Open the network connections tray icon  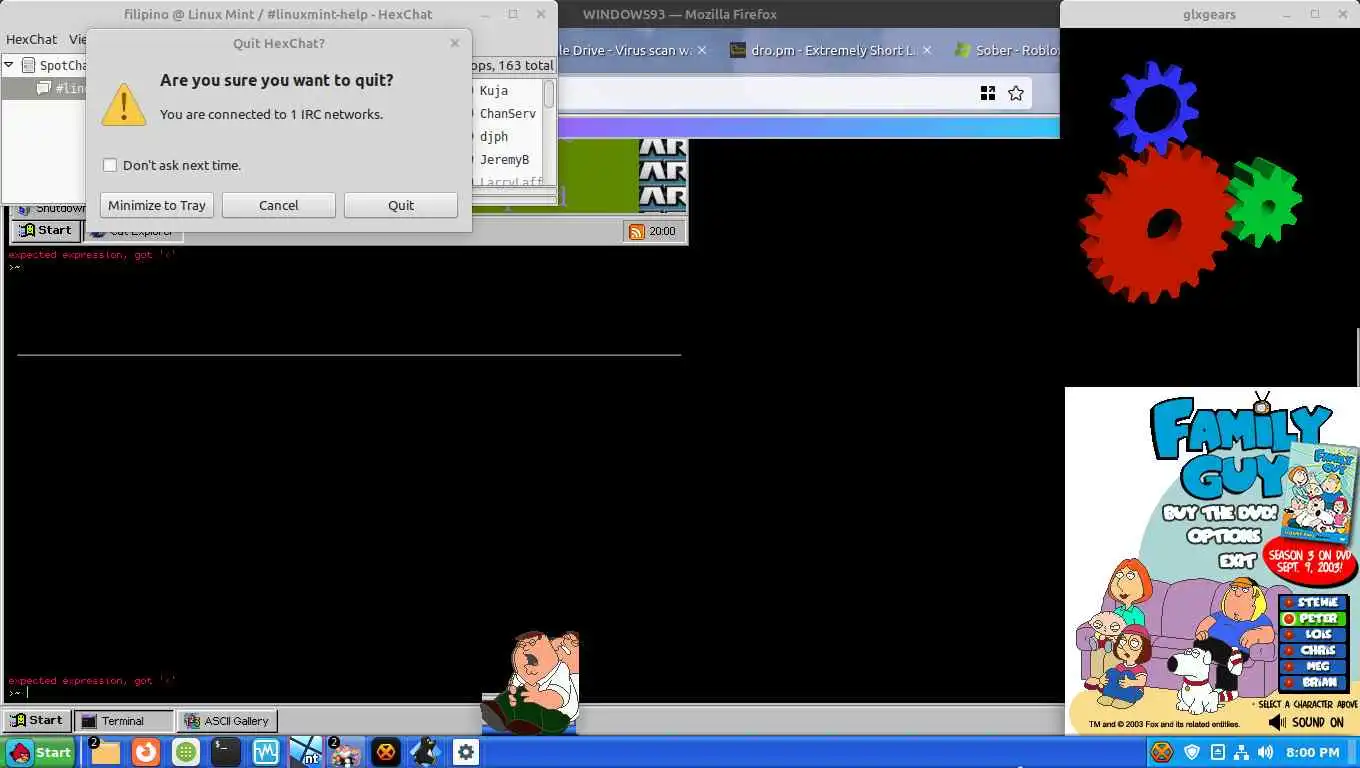click(1241, 752)
